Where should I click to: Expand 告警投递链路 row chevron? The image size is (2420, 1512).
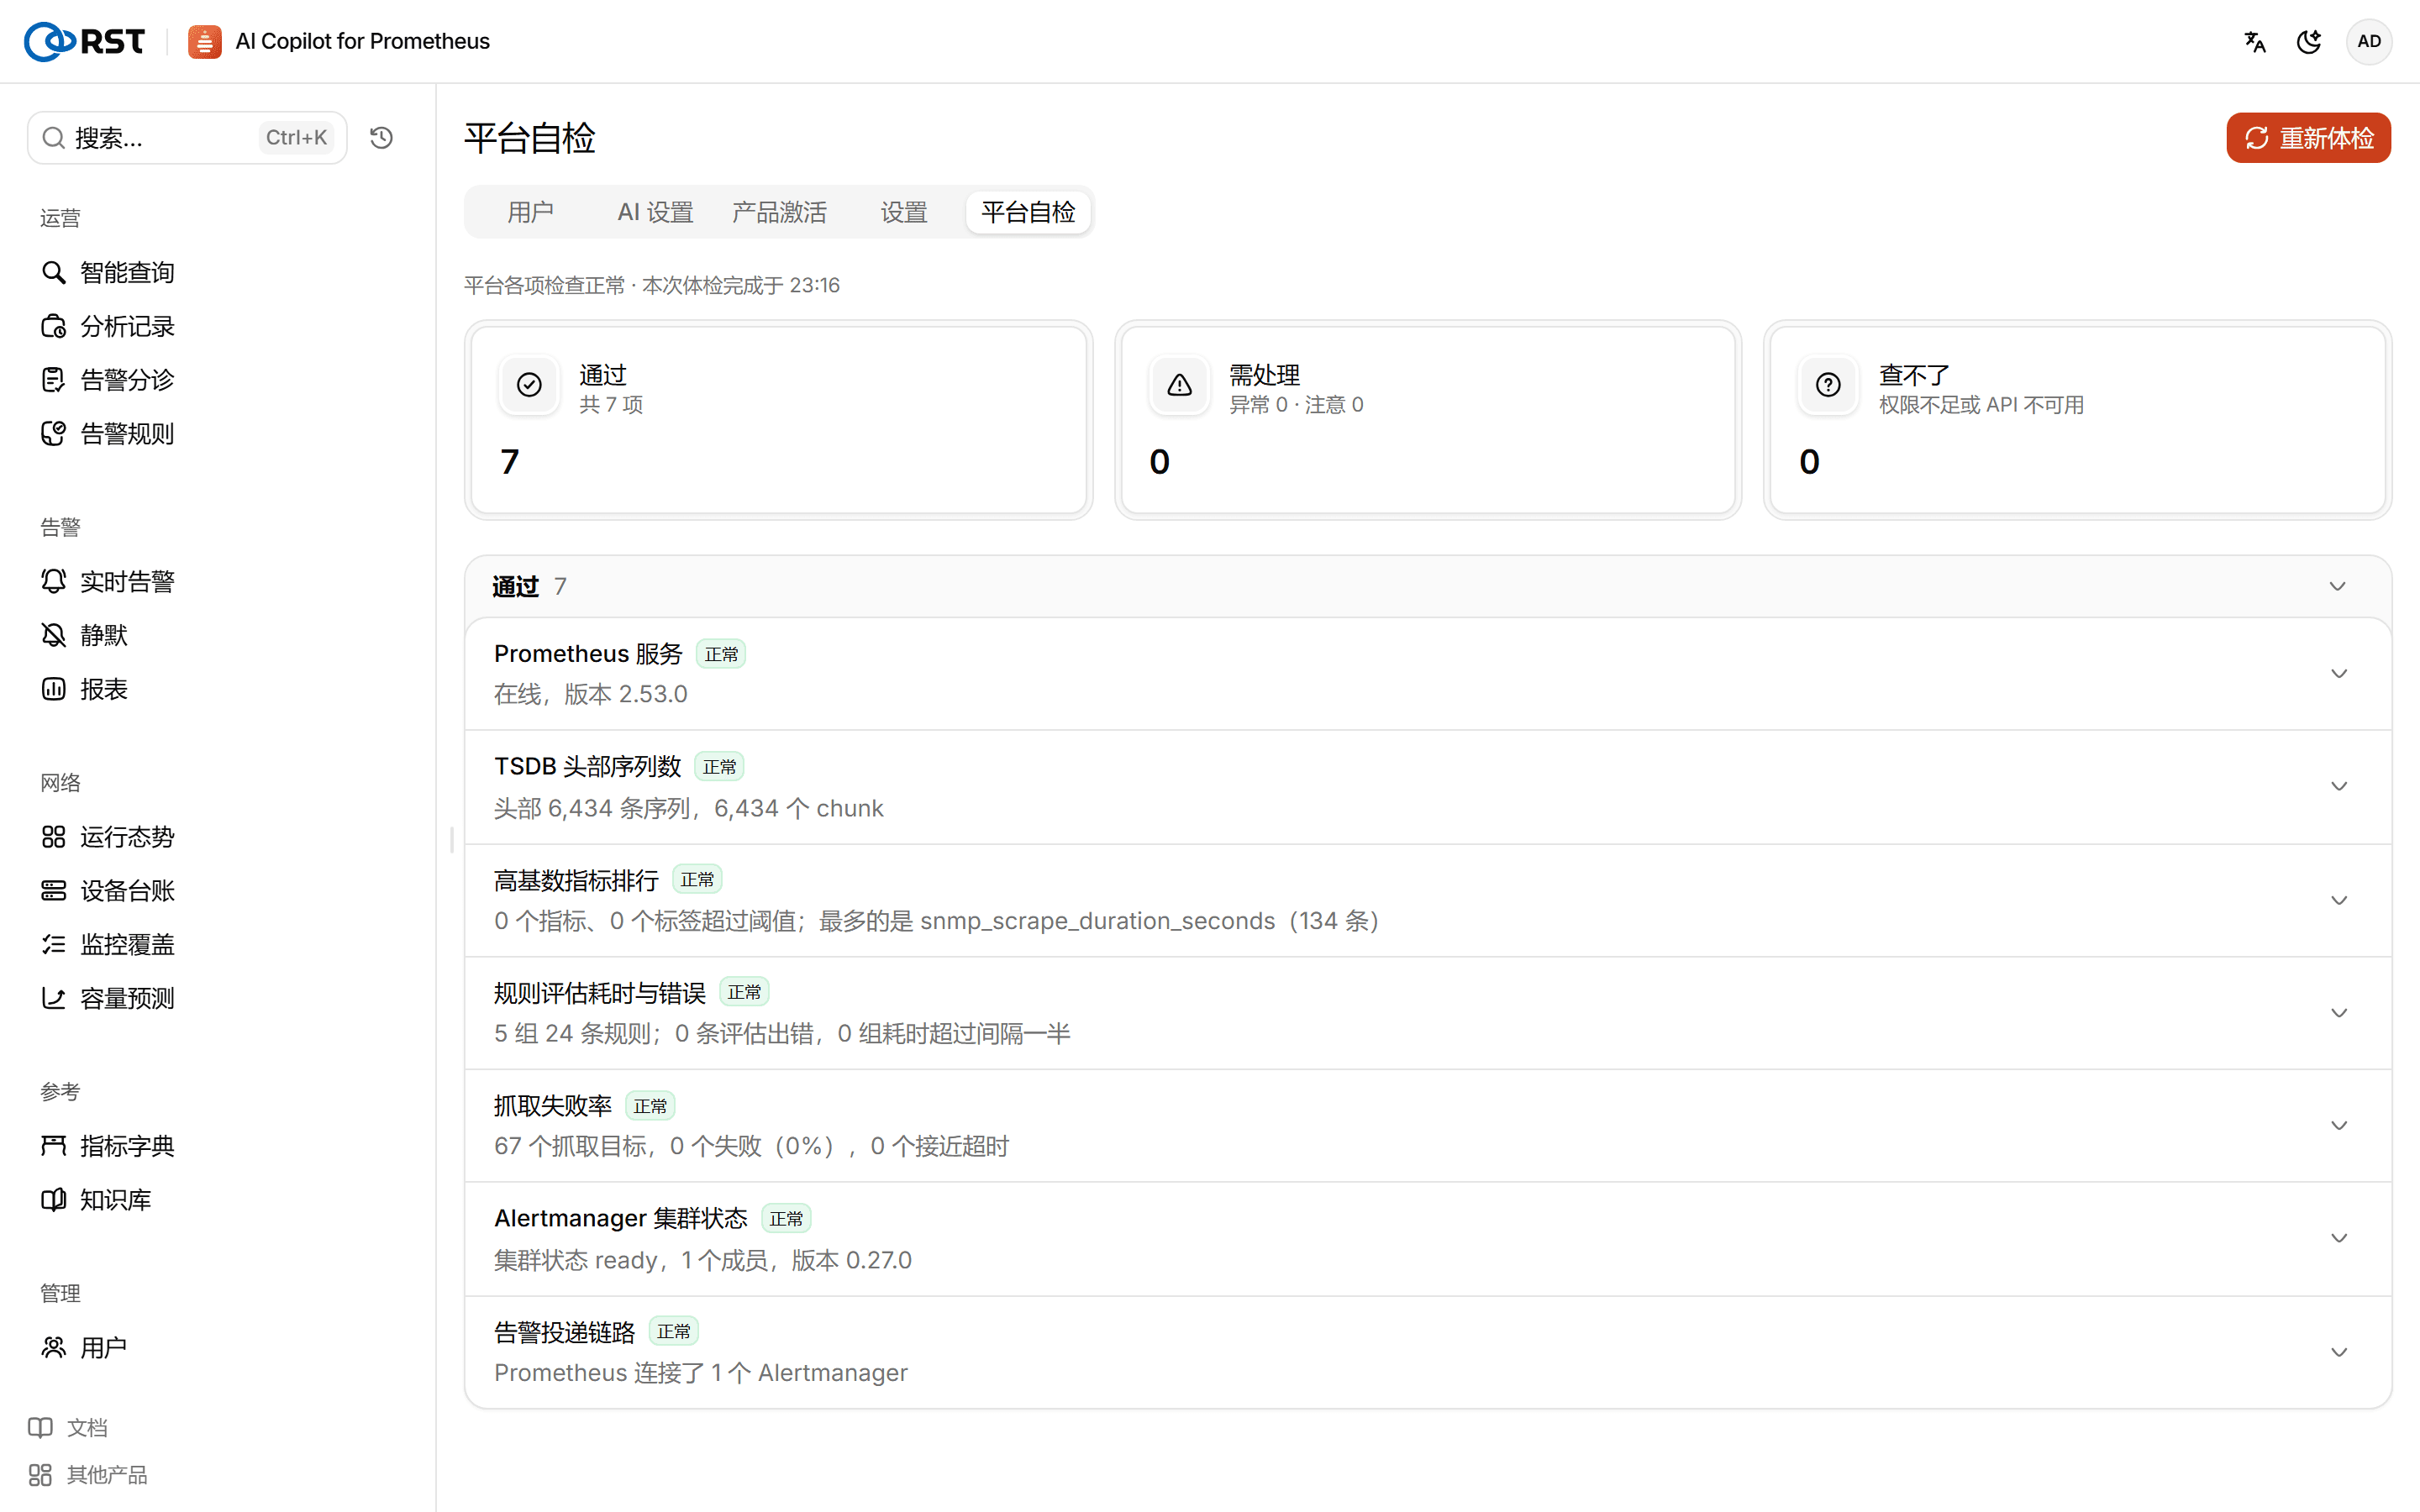2339,1352
